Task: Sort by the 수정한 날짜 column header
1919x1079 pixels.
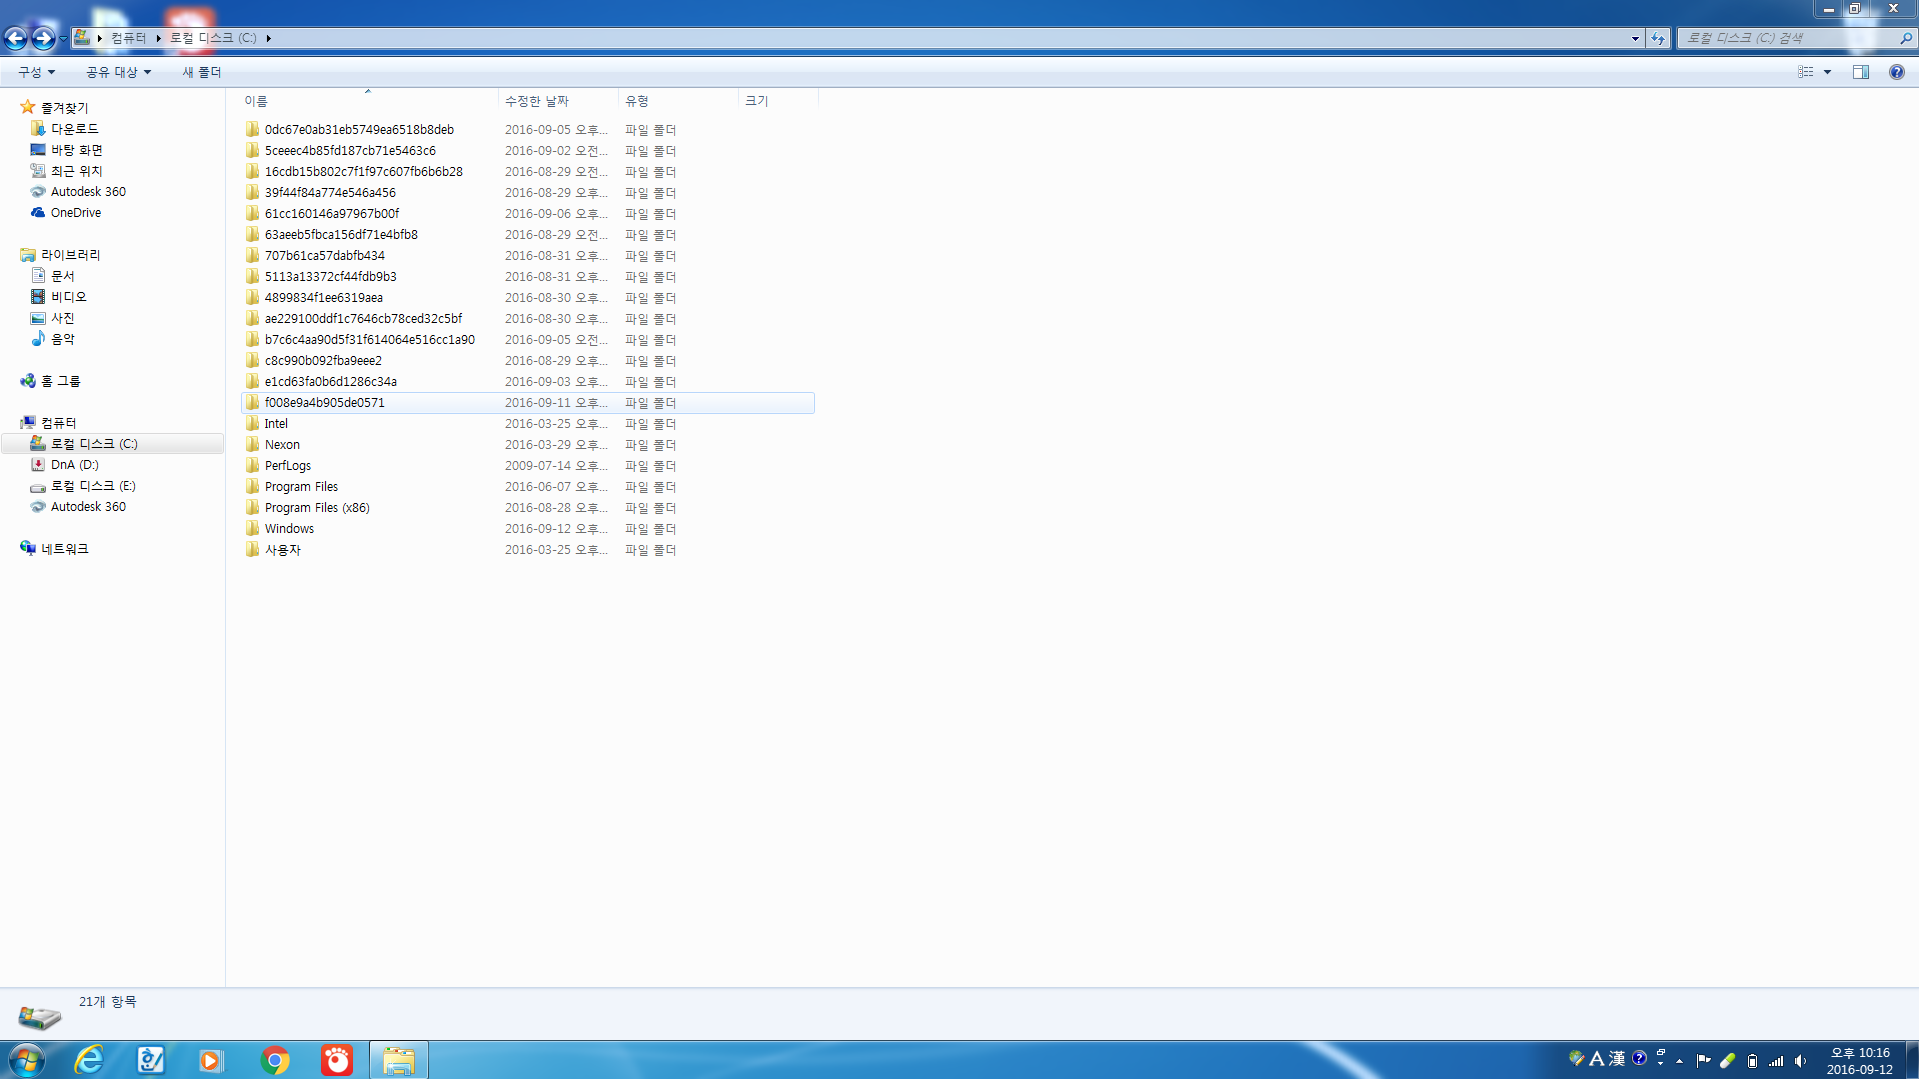Action: click(x=558, y=101)
